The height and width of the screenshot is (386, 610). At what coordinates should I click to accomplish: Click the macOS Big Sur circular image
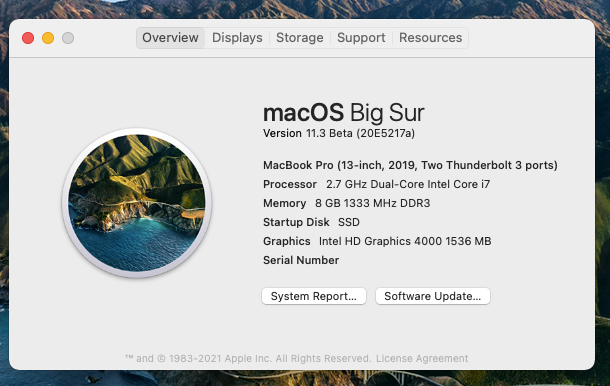(137, 203)
